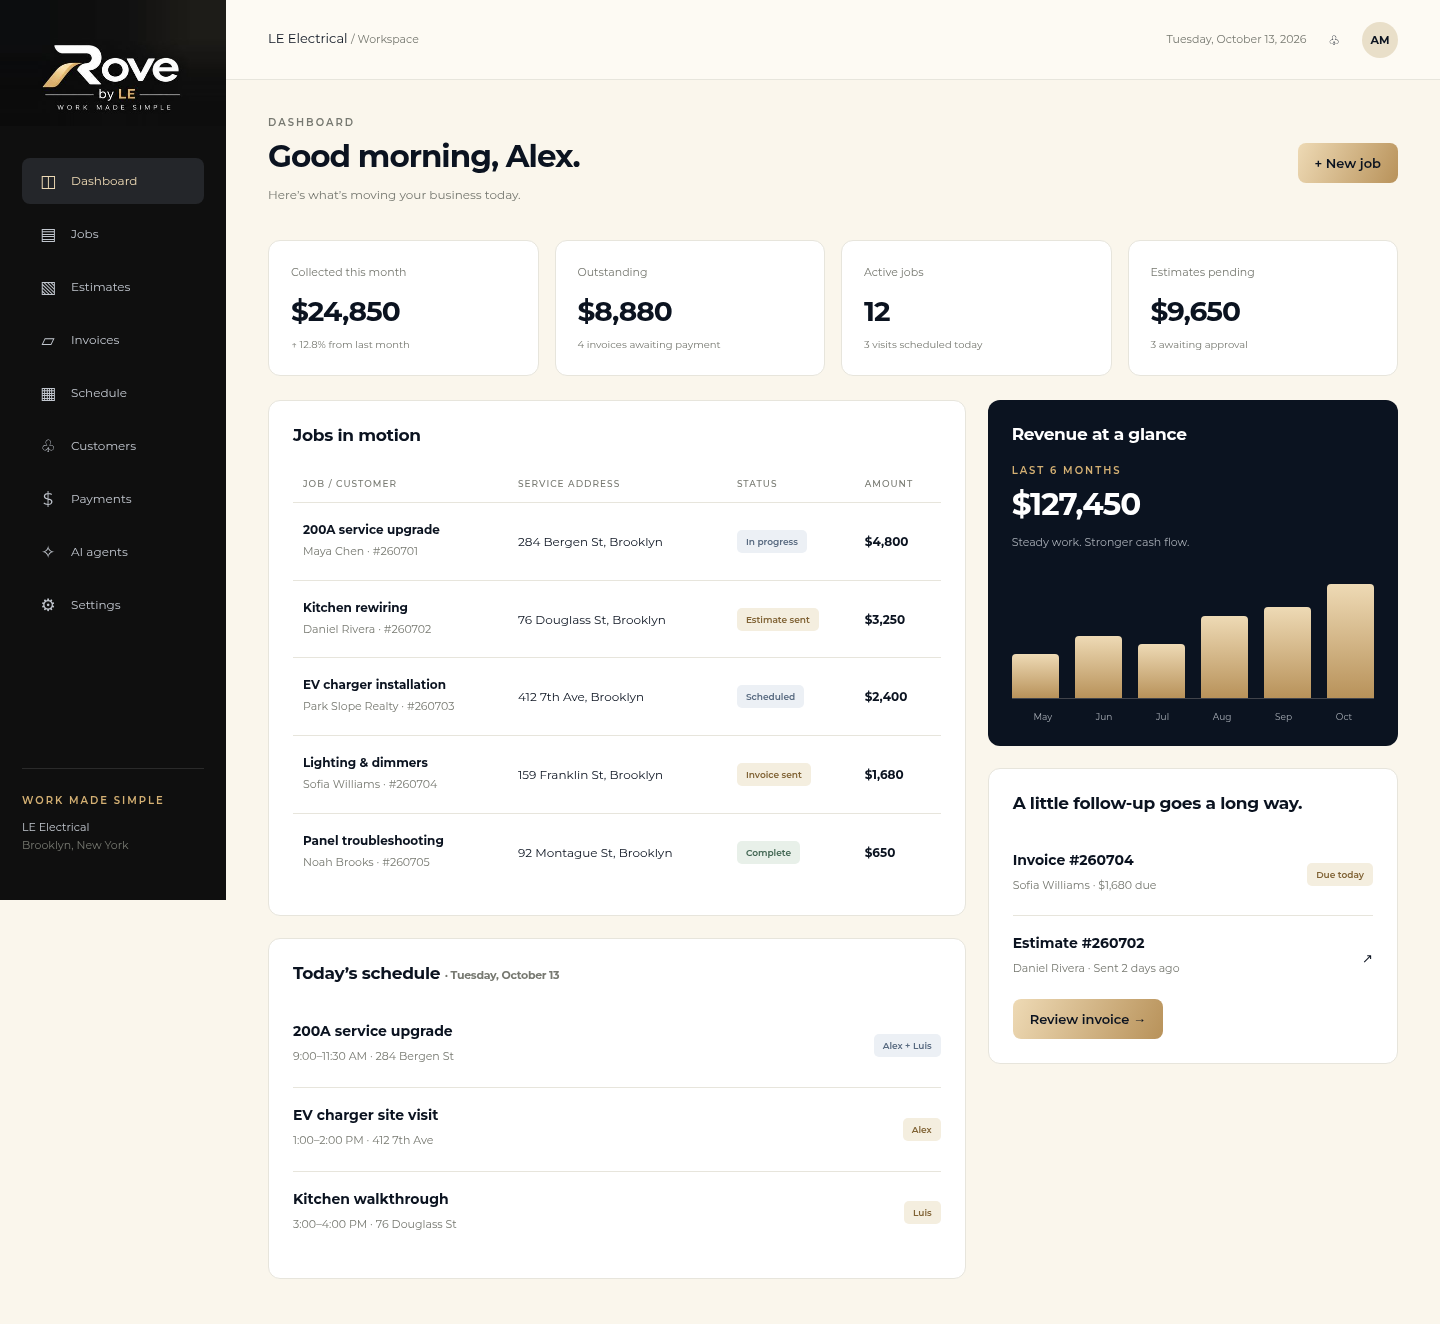Open Kitchen walkthrough schedule entry
The image size is (1440, 1324).
tap(617, 1213)
